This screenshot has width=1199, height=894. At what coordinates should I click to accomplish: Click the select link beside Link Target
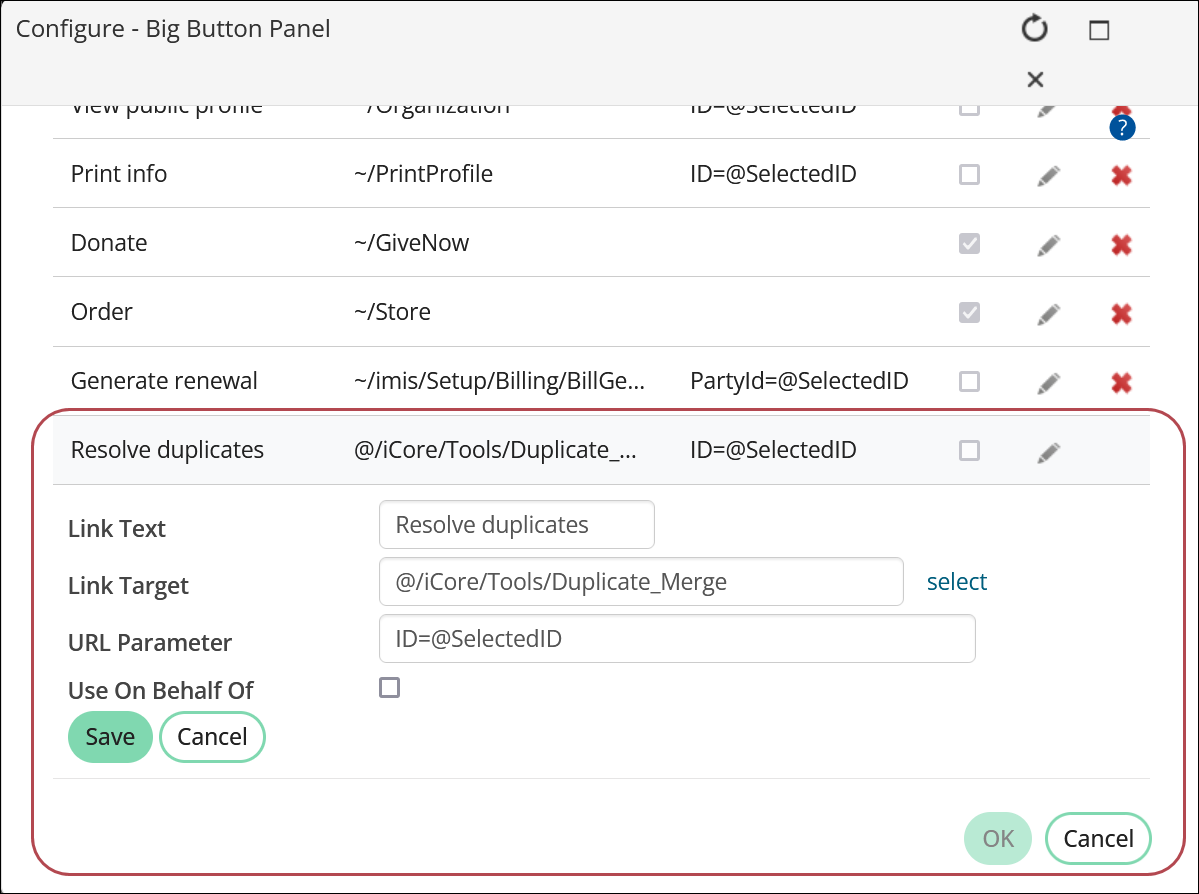tap(957, 582)
